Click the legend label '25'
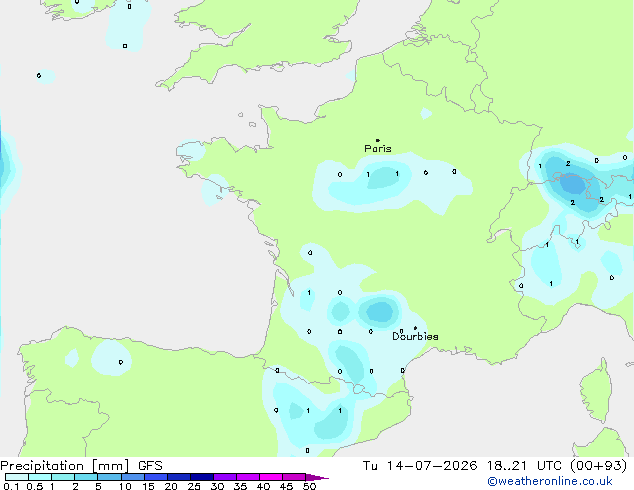 pyautogui.click(x=194, y=486)
